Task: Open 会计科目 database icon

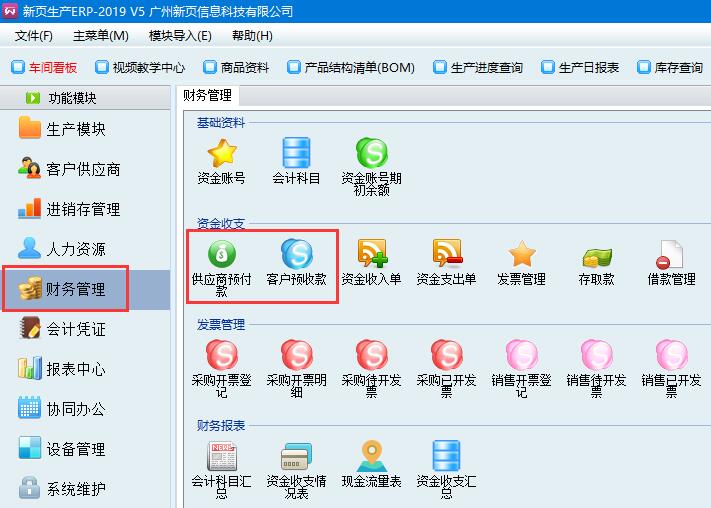Action: pos(296,154)
